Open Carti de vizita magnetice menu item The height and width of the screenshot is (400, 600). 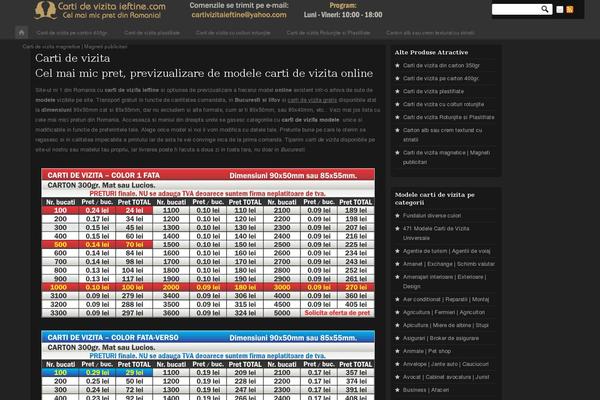tap(75, 46)
